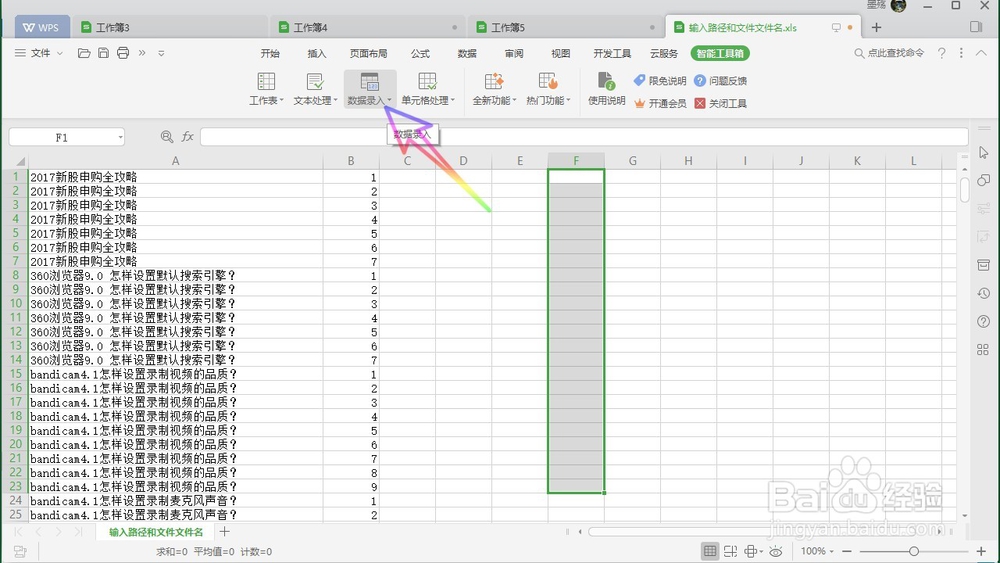Click the WPS home button

(41, 27)
